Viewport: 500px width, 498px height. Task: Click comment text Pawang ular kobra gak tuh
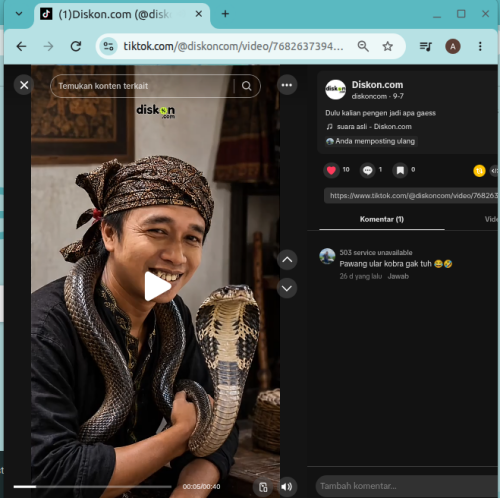[x=396, y=264]
